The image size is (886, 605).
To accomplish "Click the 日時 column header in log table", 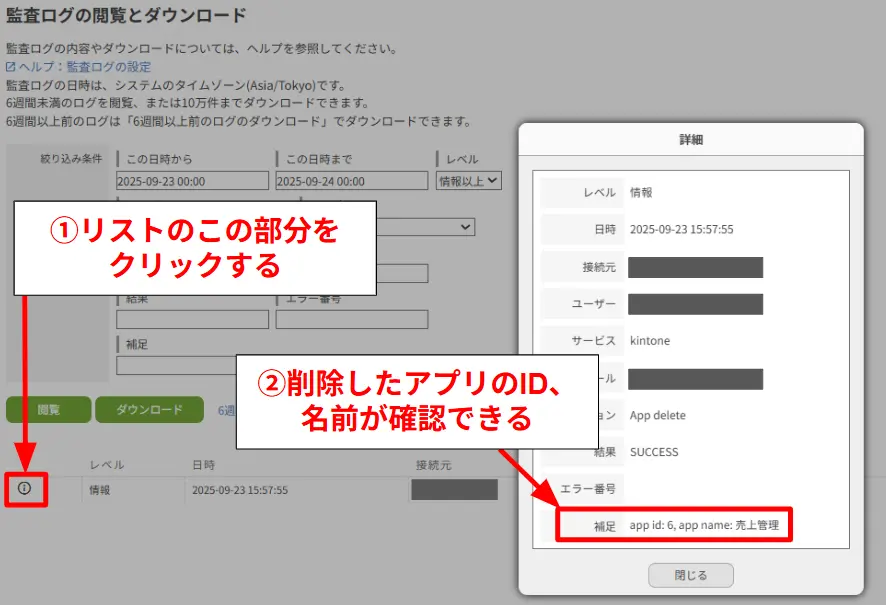I will click(203, 465).
